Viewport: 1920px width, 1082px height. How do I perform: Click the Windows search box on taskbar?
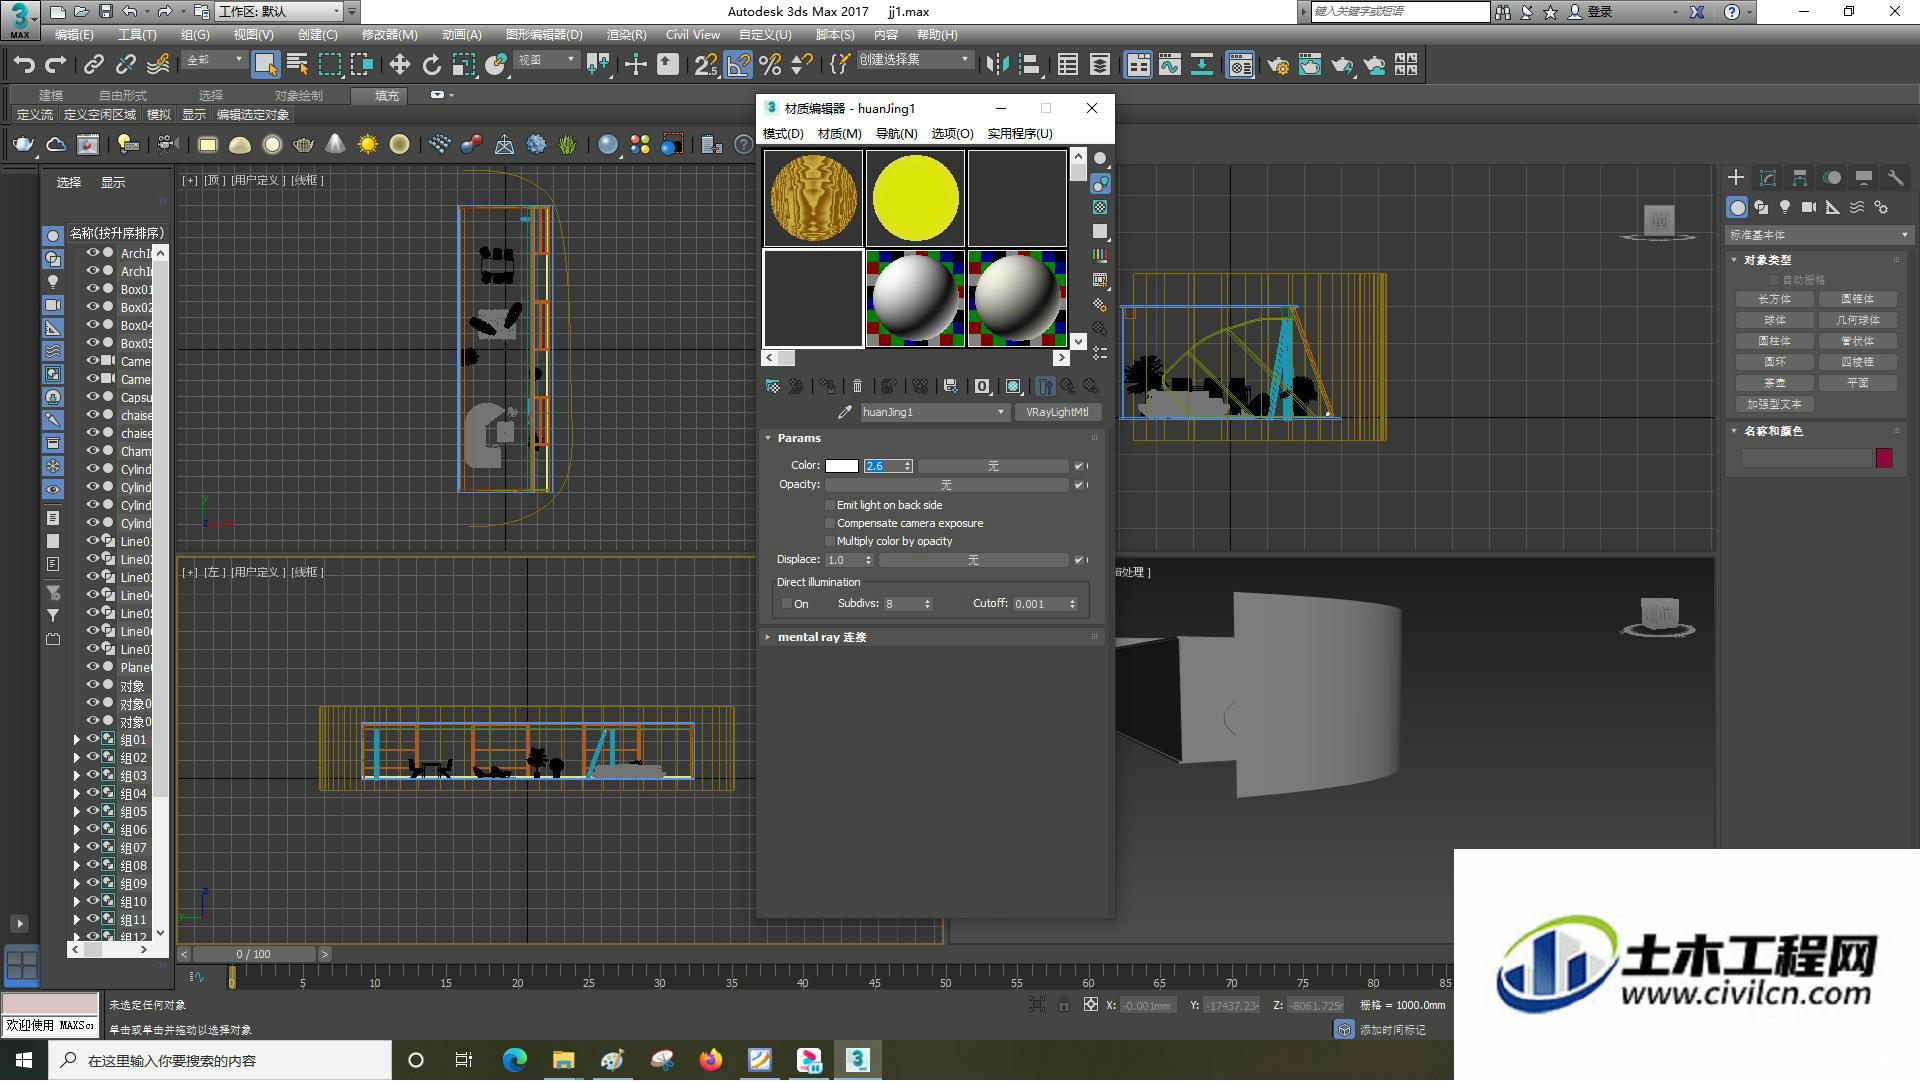point(220,1060)
